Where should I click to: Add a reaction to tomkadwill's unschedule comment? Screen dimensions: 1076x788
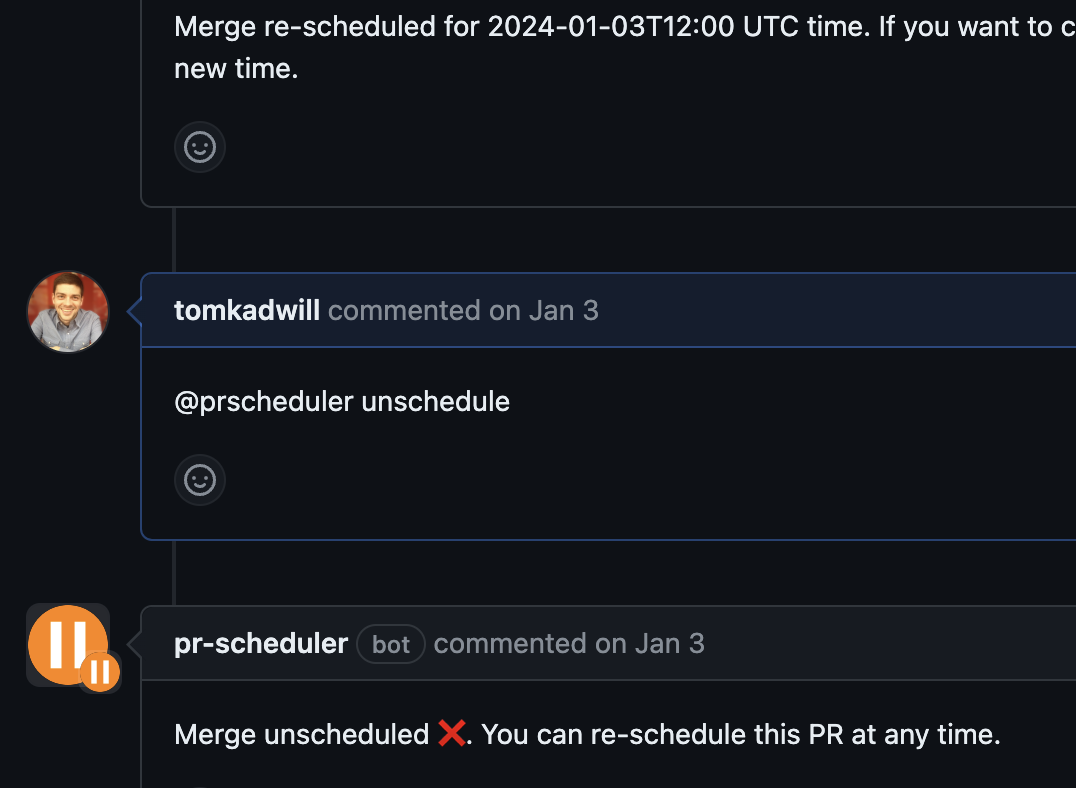(x=200, y=480)
